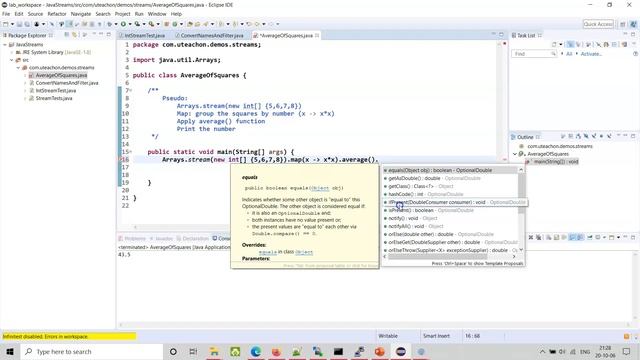Open the Refactor menu
The width and height of the screenshot is (640, 360).
(x=57, y=14)
